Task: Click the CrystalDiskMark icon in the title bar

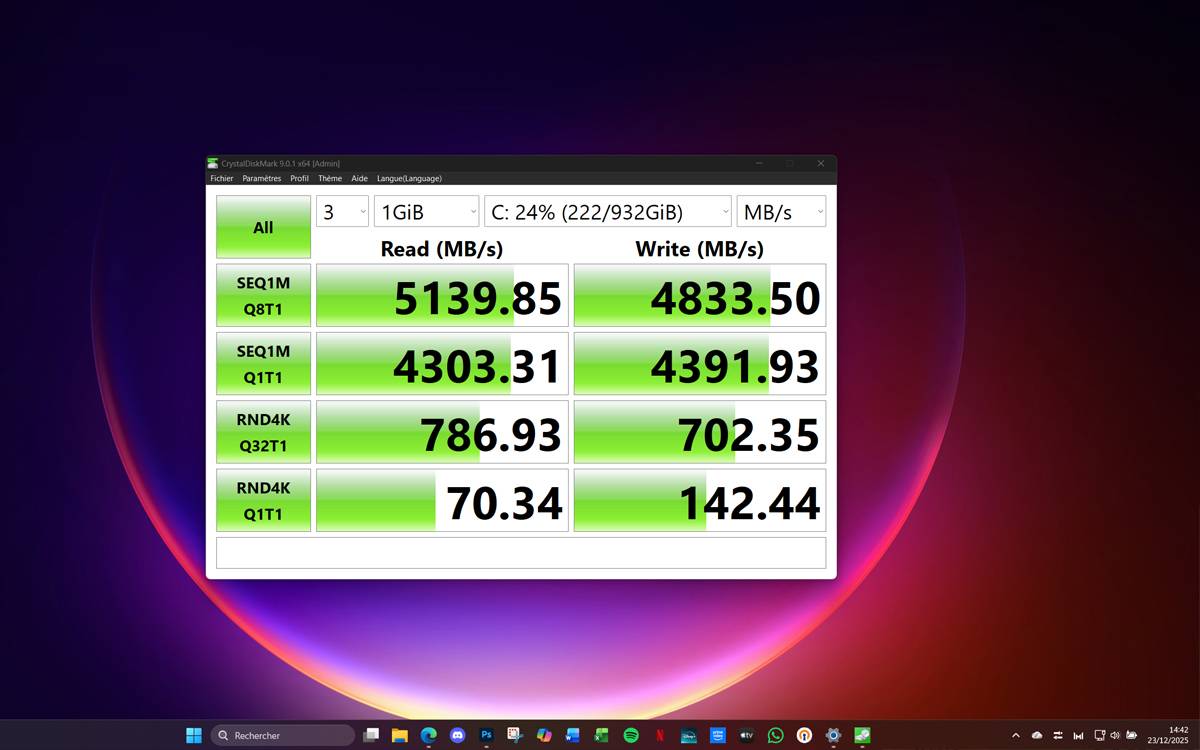Action: click(x=213, y=162)
